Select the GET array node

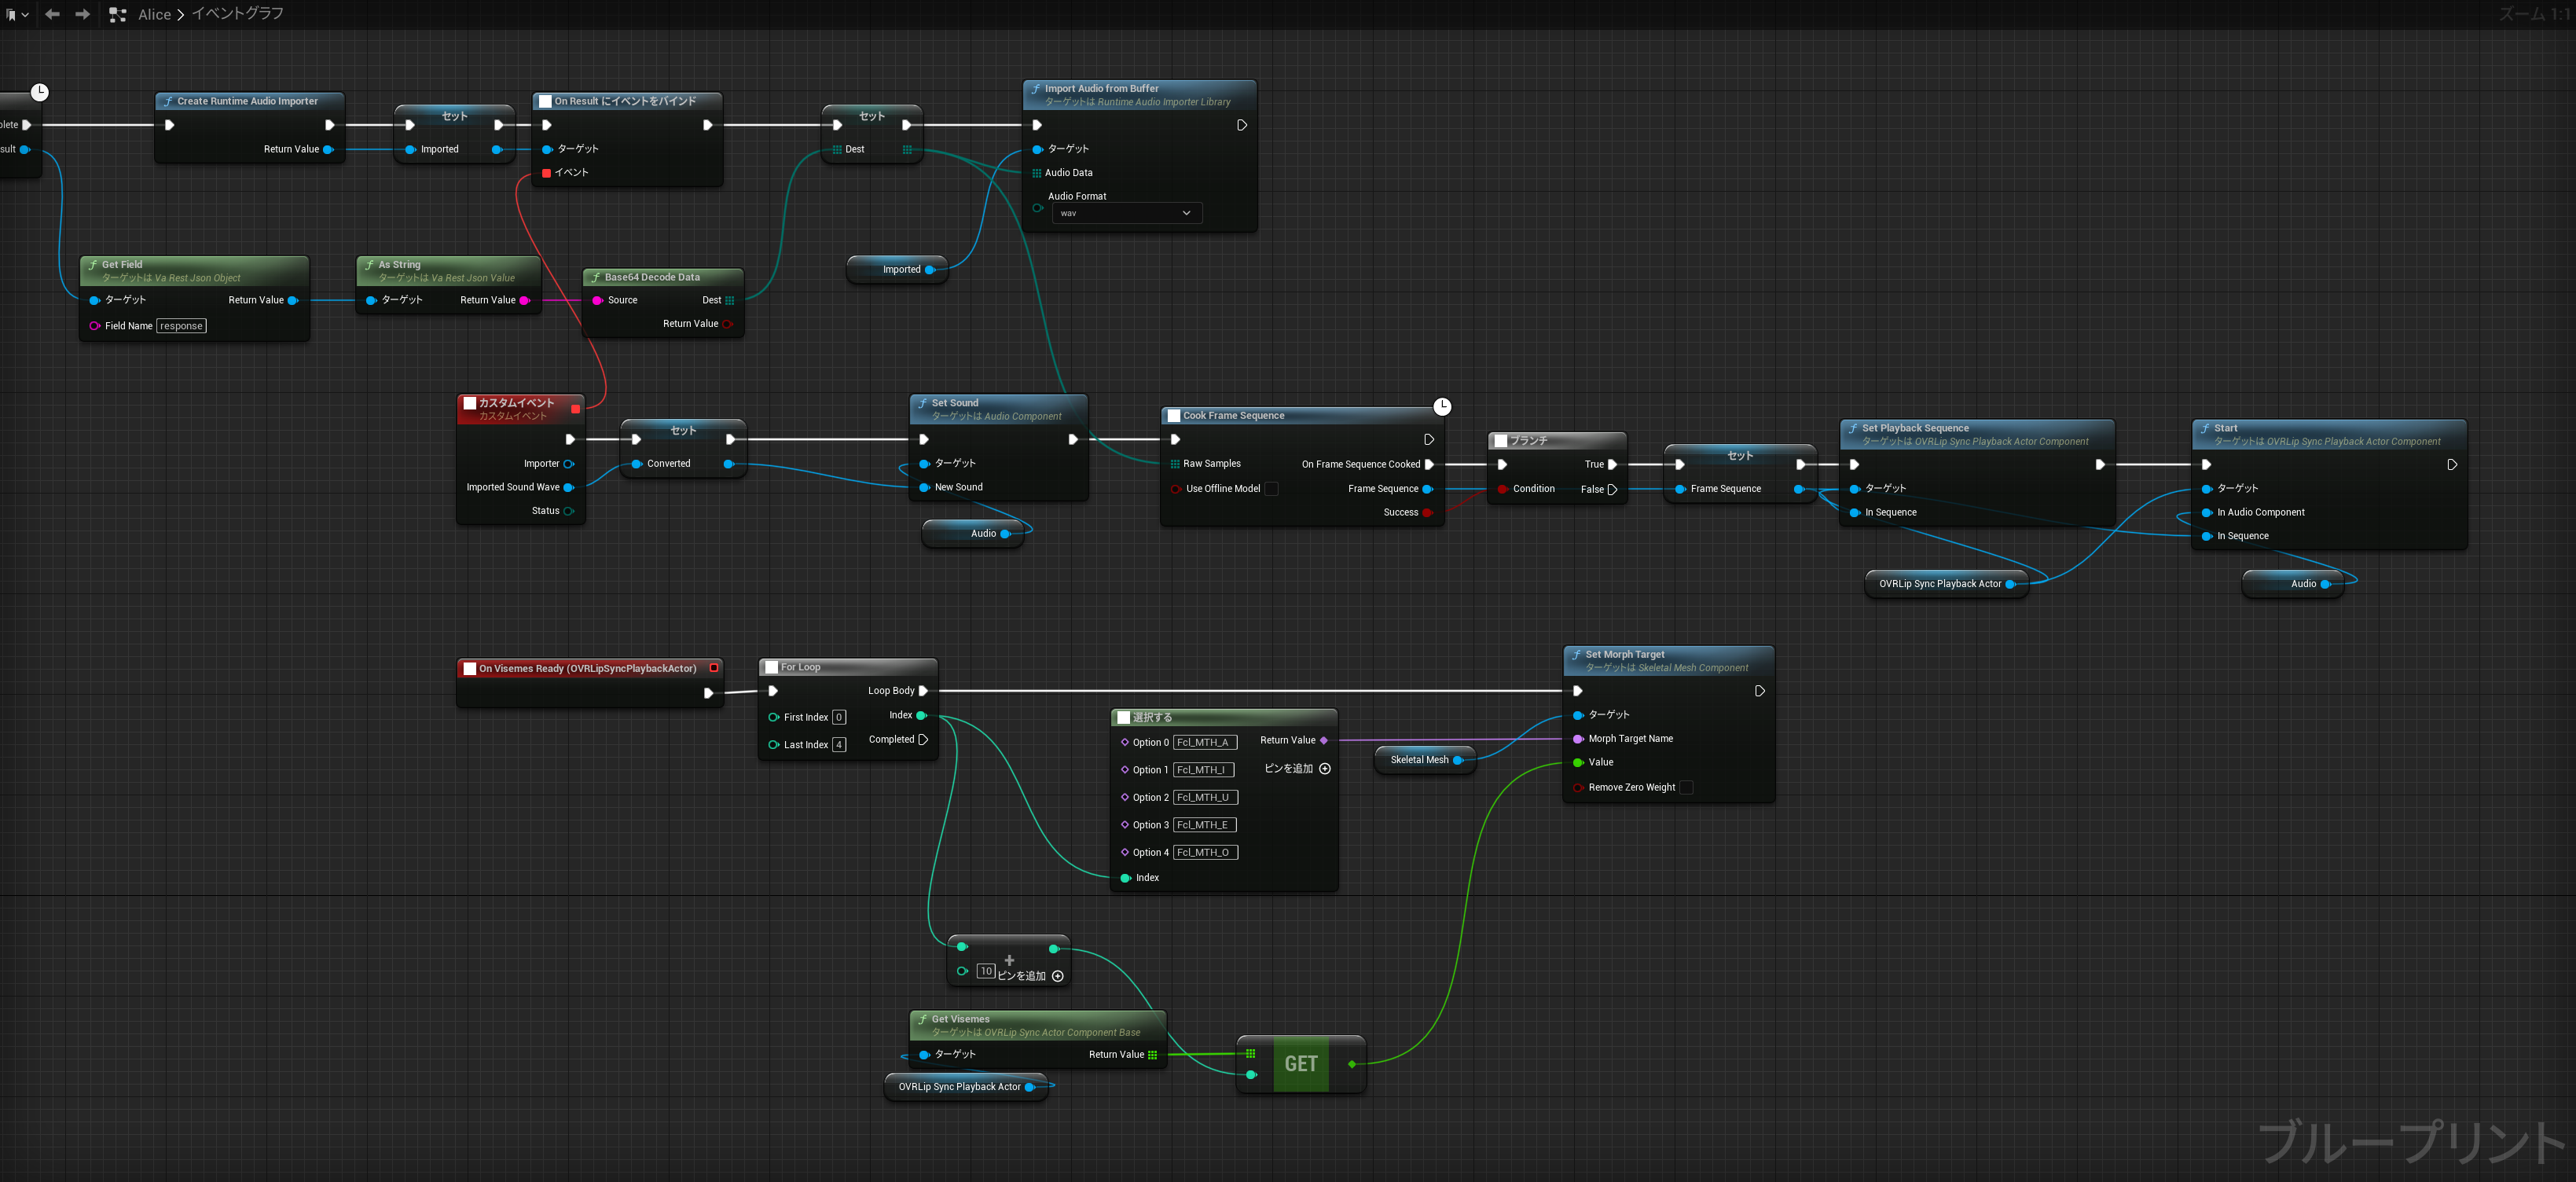click(x=1301, y=1064)
